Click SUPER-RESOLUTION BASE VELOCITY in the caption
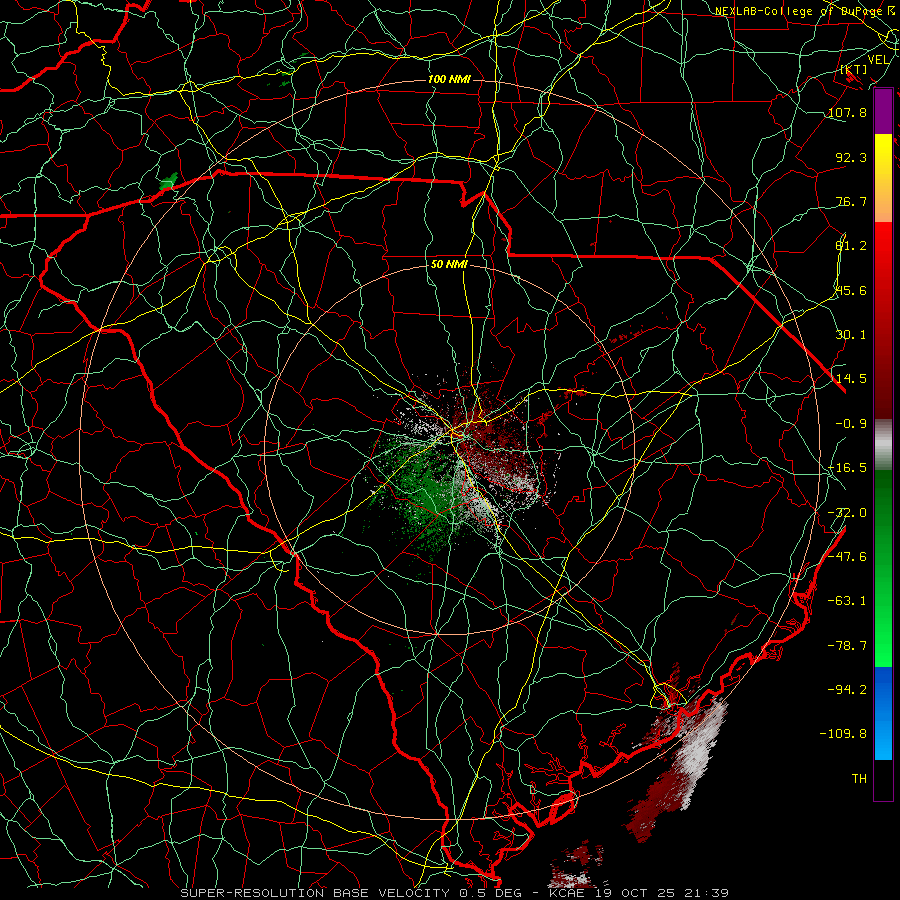Image resolution: width=900 pixels, height=900 pixels. coord(315,893)
